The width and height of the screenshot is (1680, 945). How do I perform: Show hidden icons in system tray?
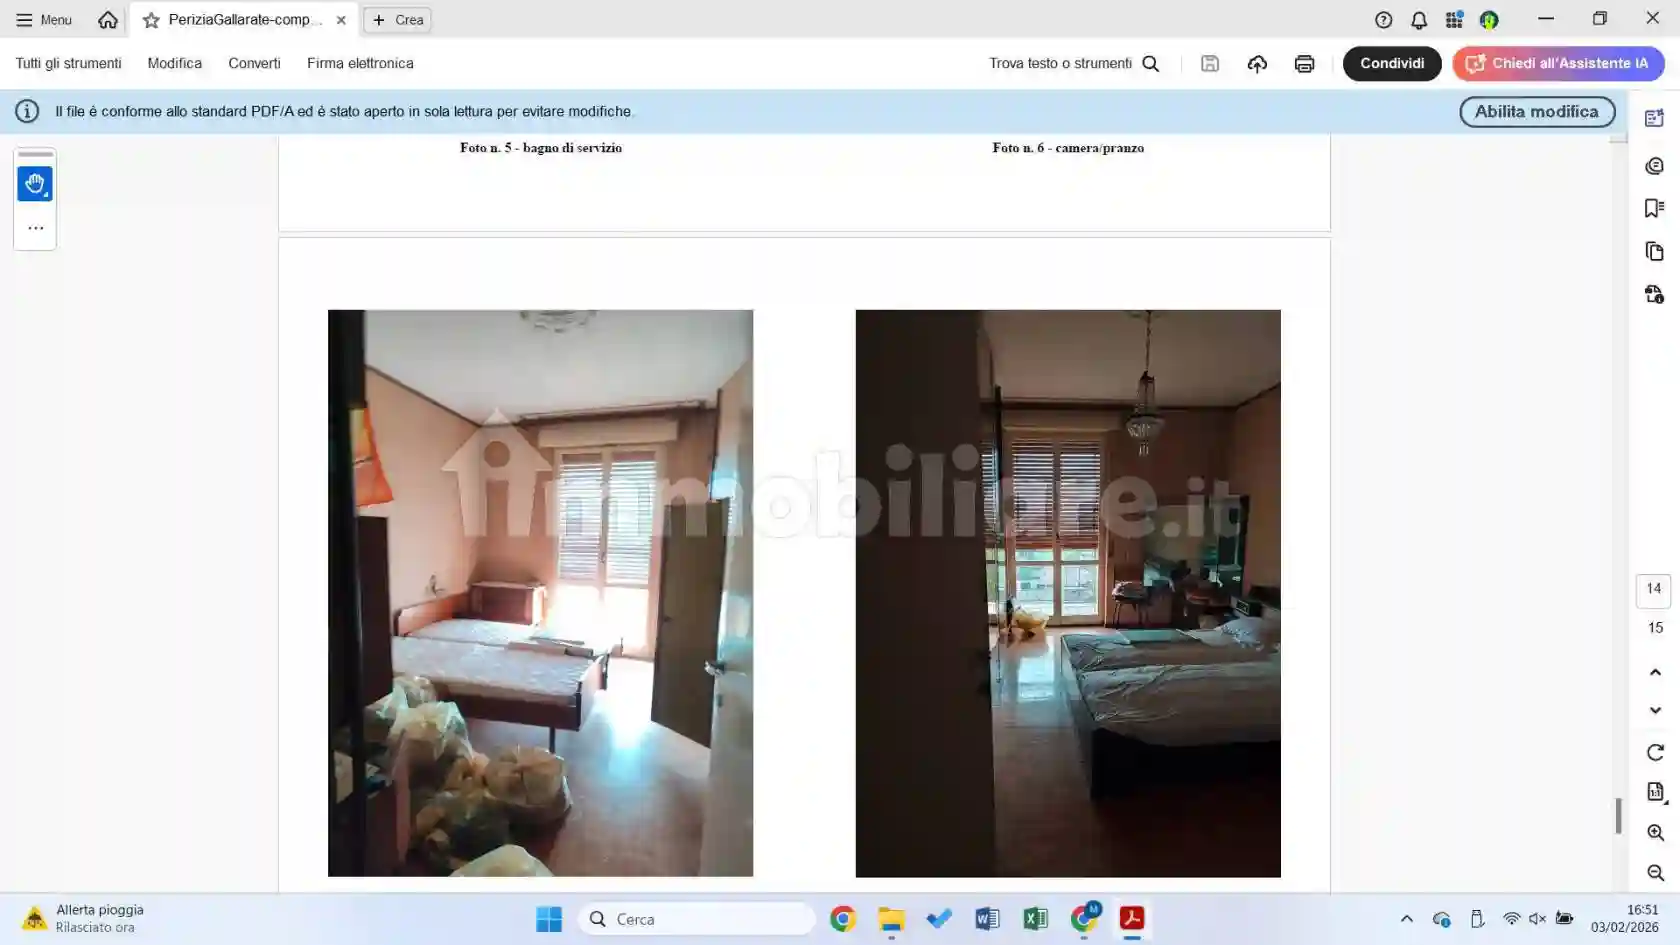[1406, 919]
